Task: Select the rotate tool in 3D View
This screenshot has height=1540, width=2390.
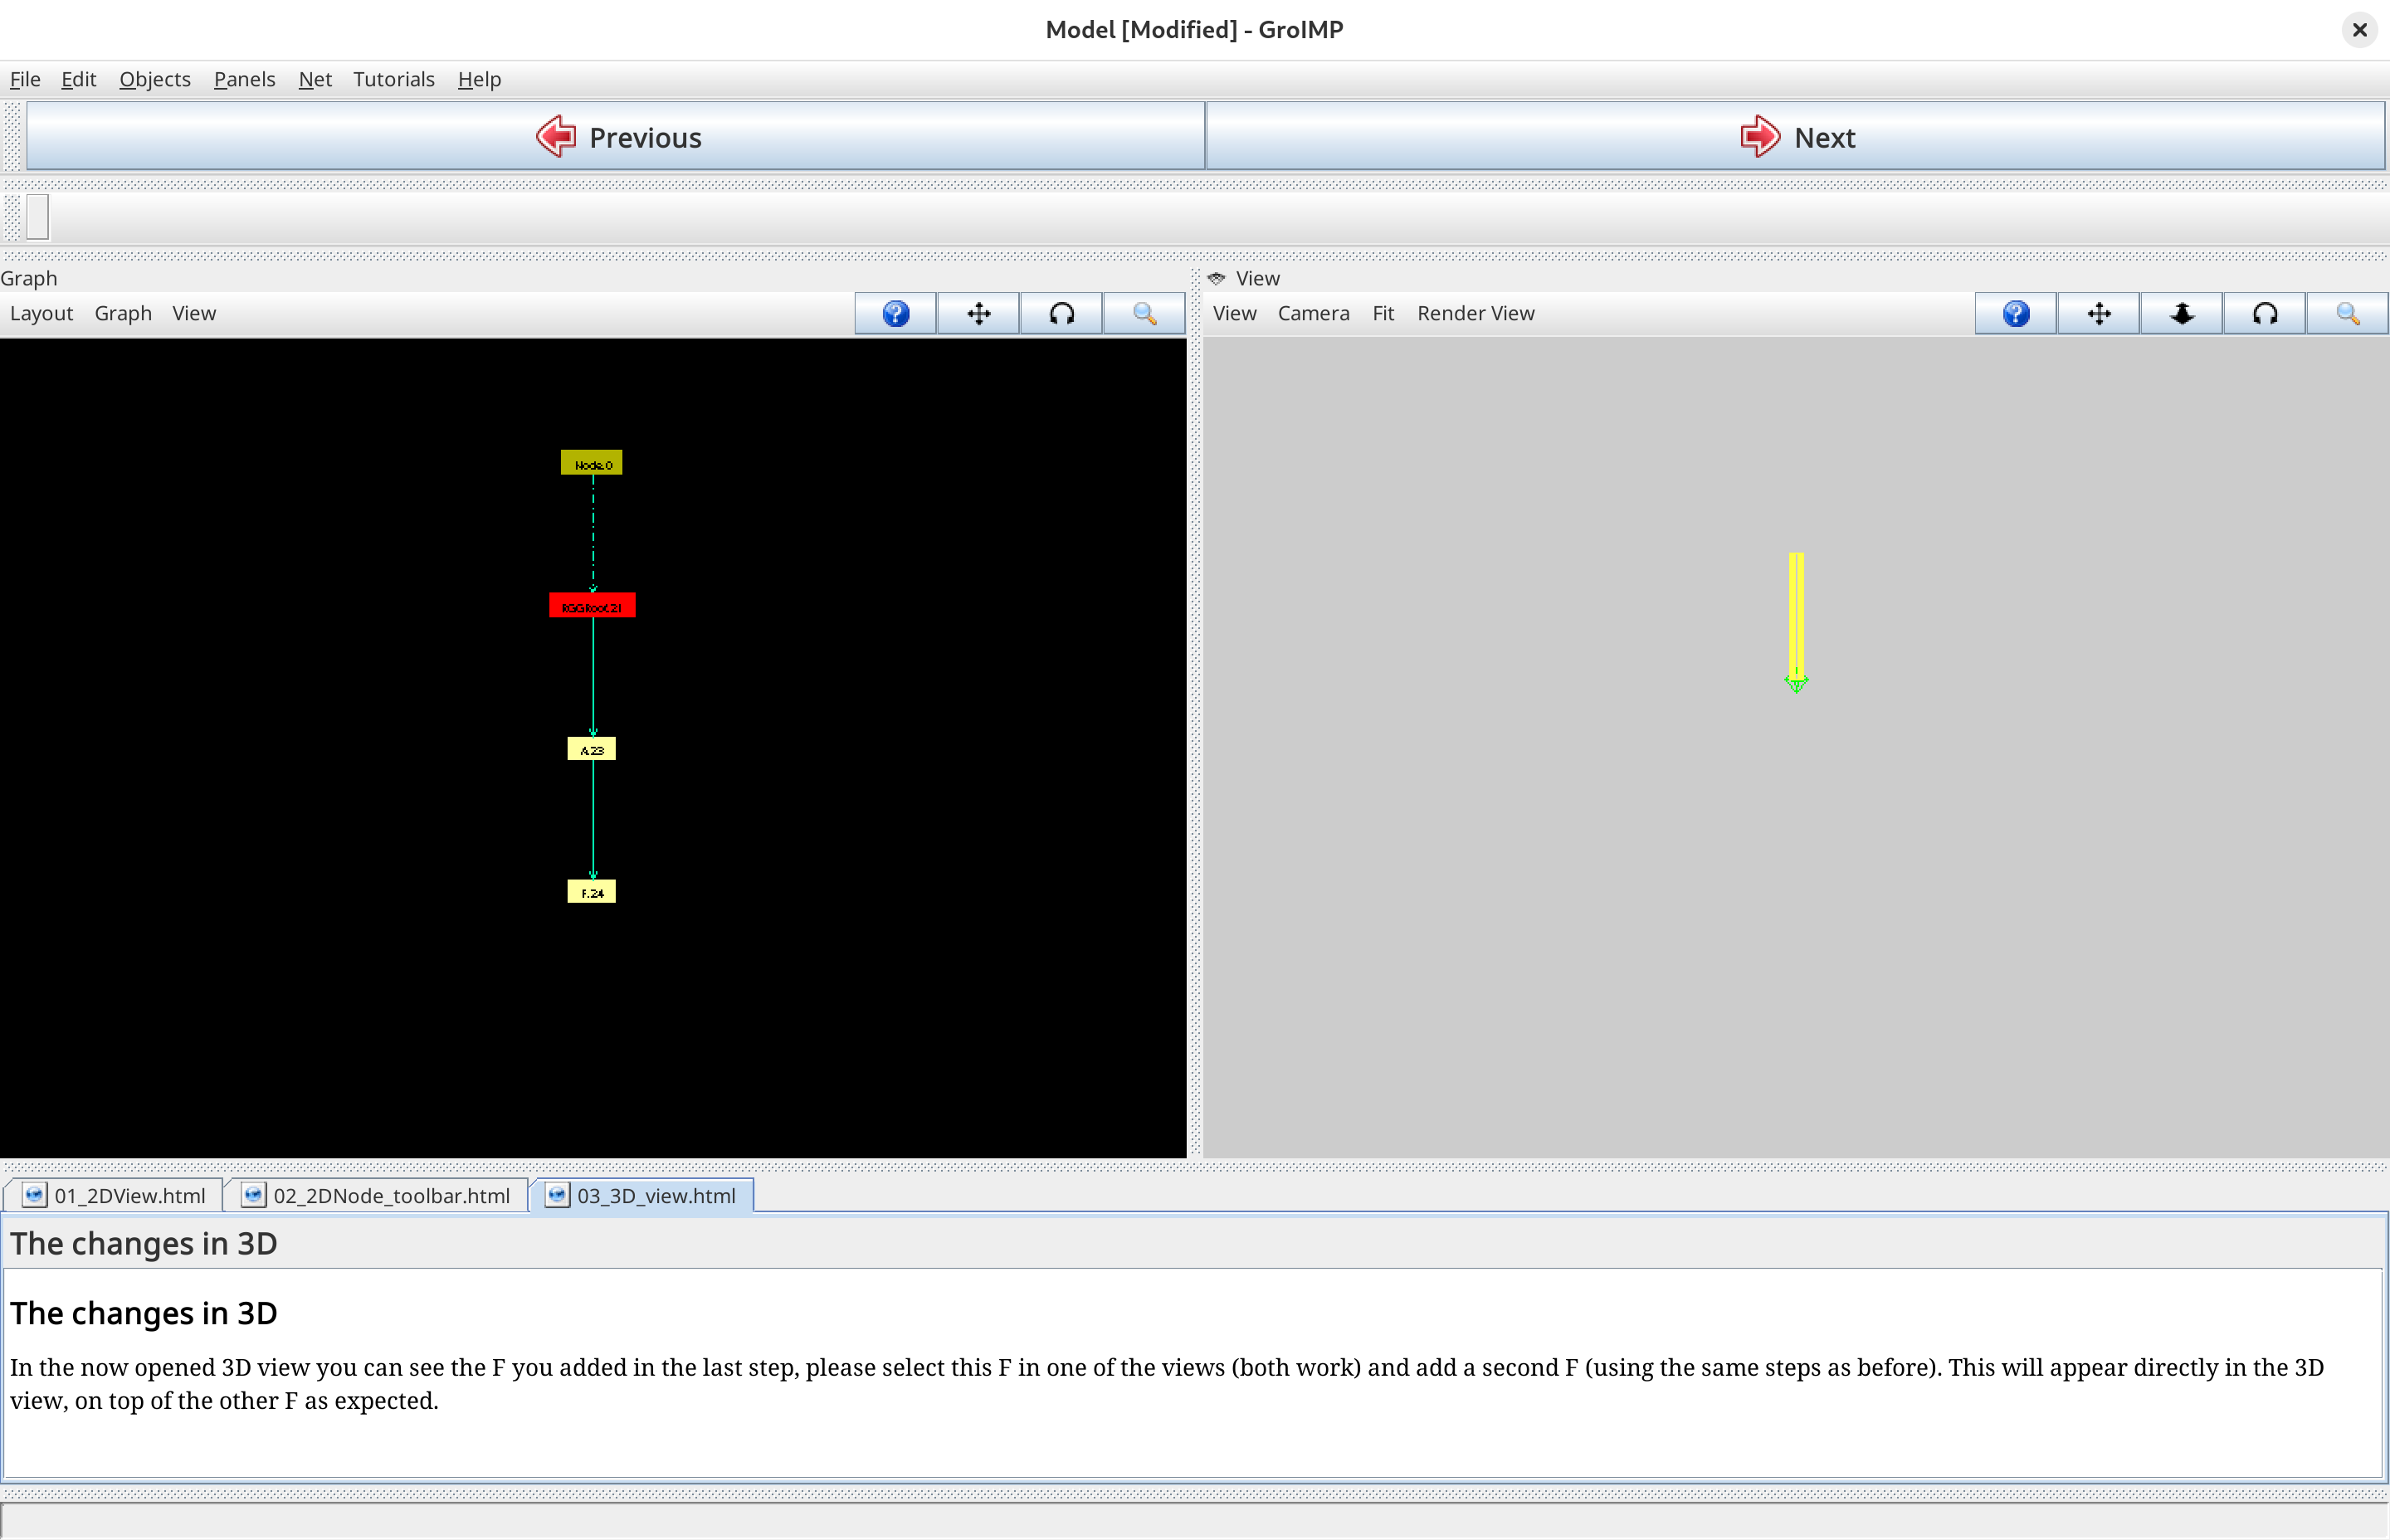Action: pos(2264,314)
